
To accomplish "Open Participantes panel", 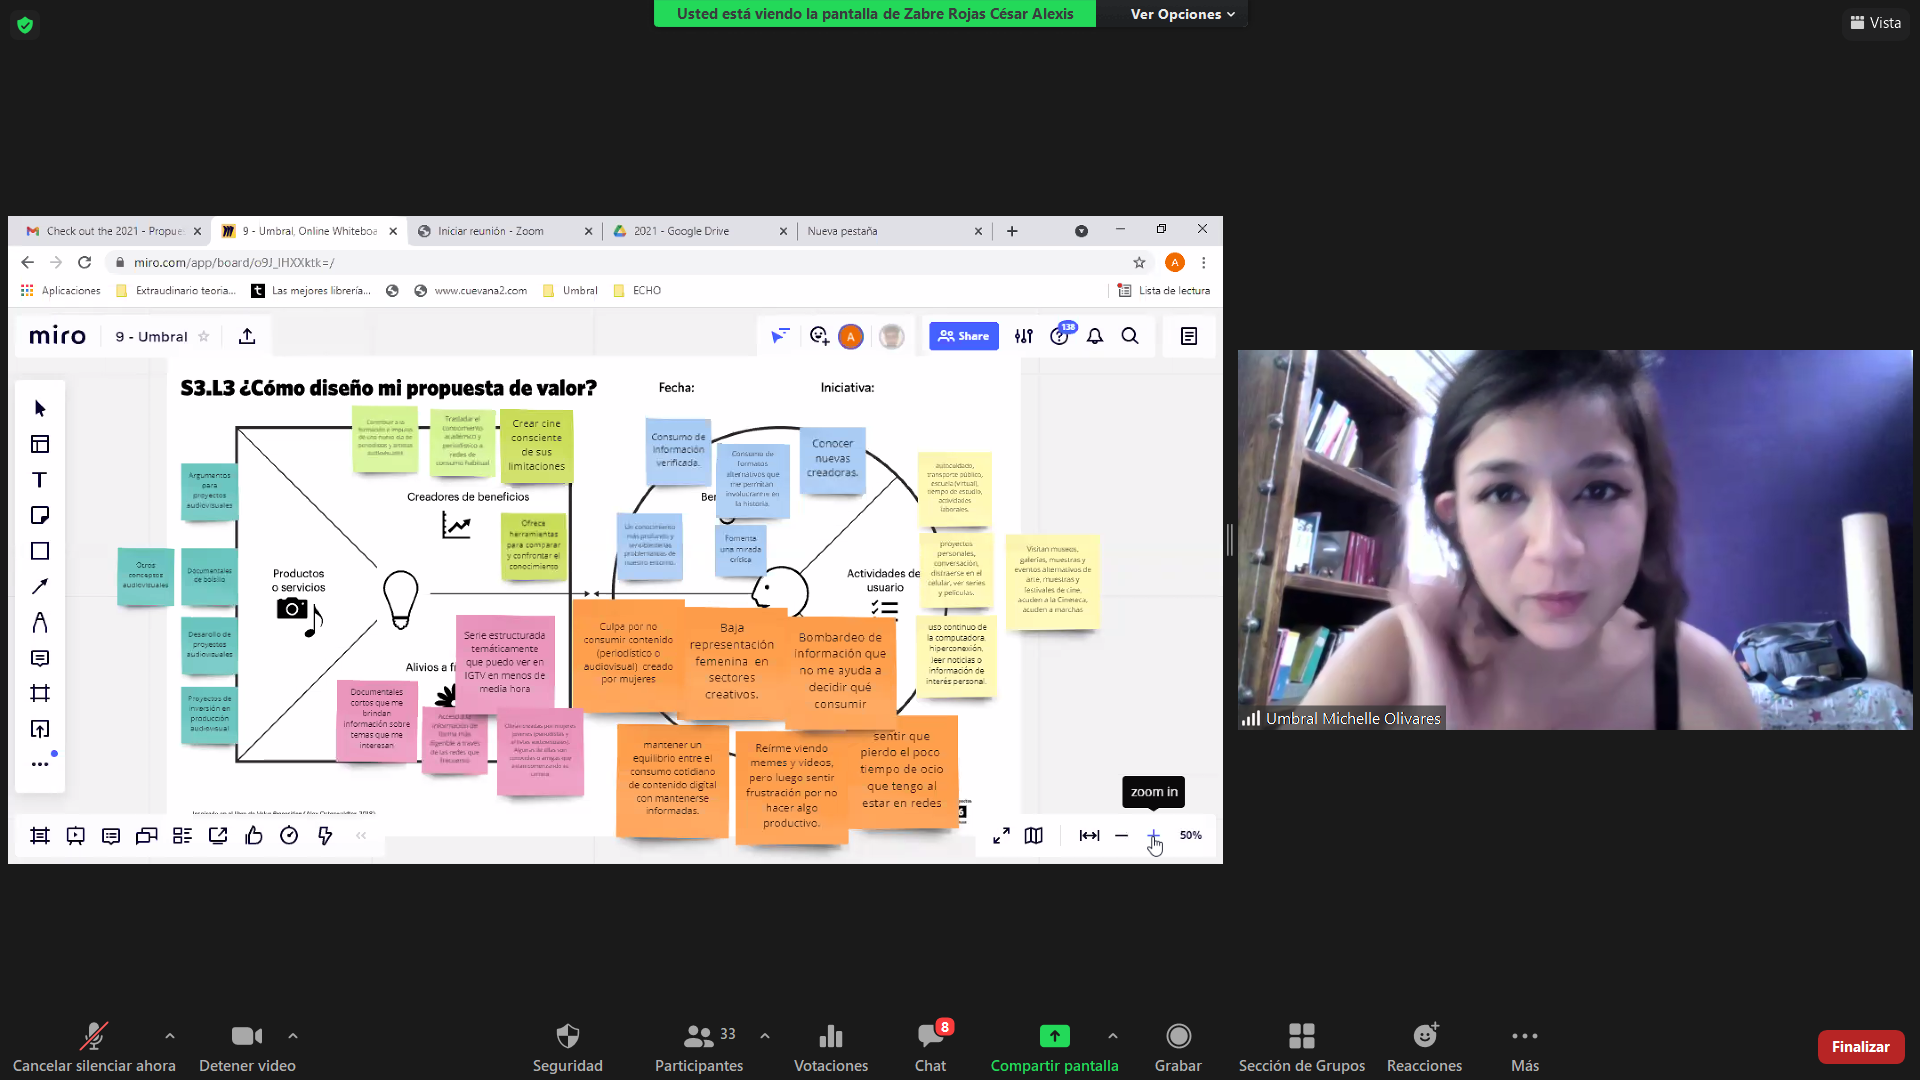I will point(699,1046).
